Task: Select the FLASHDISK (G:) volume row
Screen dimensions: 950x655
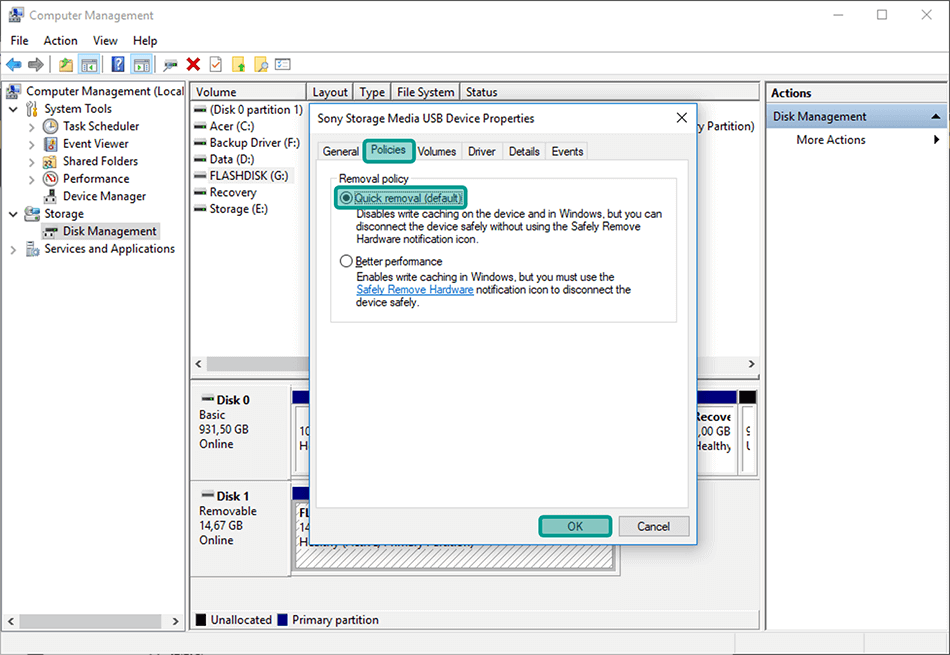Action: 242,176
